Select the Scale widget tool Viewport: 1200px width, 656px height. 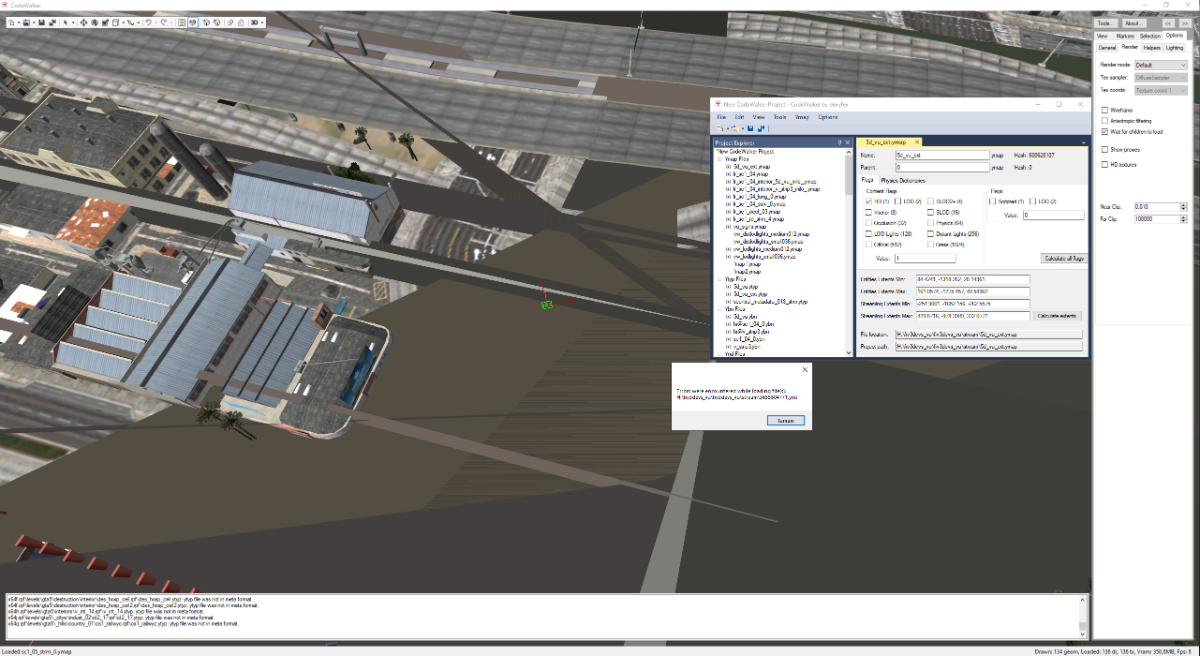tap(105, 22)
